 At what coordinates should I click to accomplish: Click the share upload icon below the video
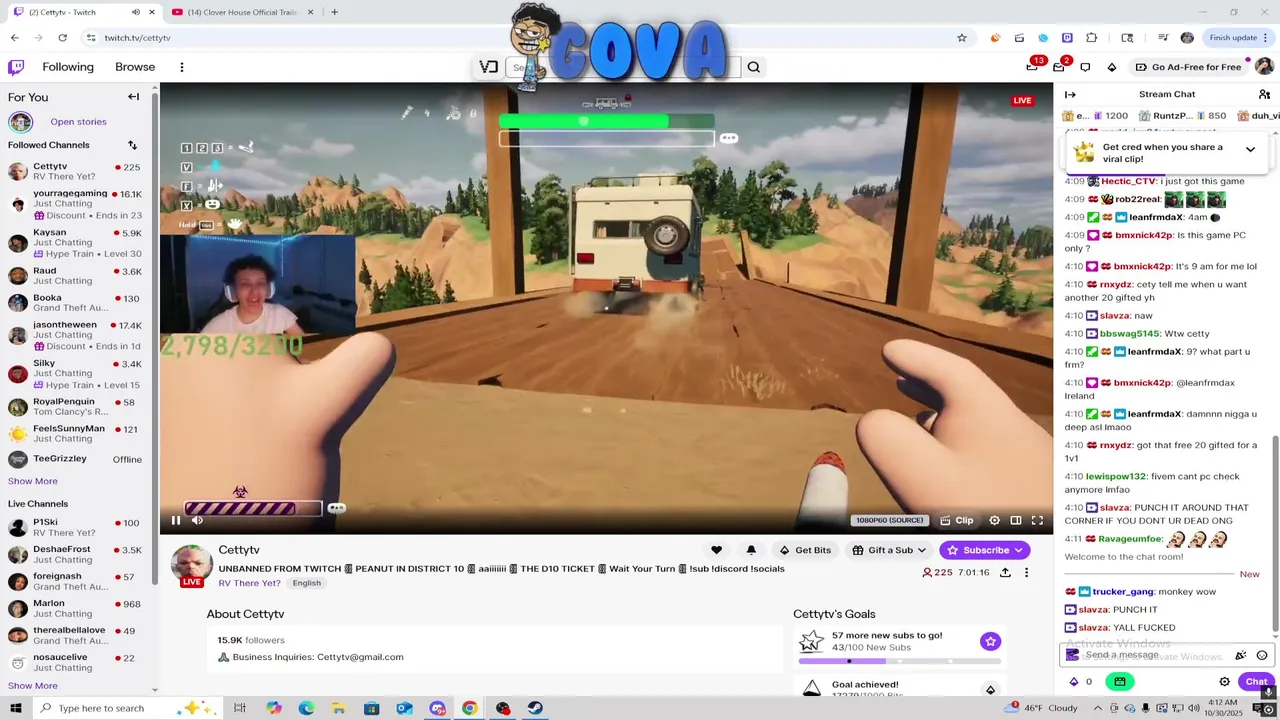[x=1005, y=573]
